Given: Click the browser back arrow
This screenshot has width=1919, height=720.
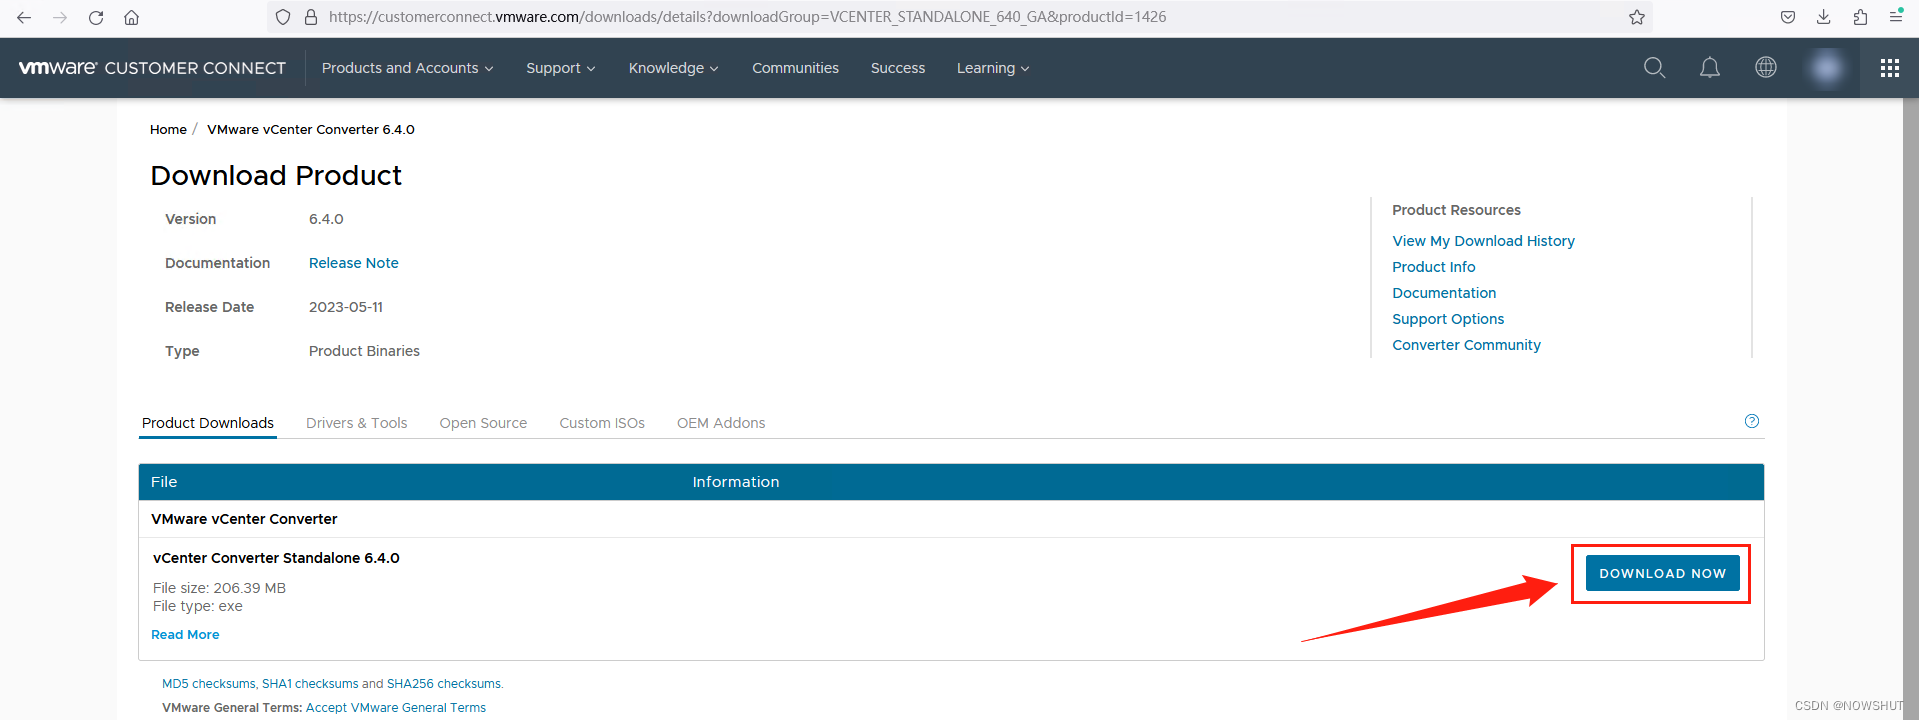Looking at the screenshot, I should click(24, 17).
